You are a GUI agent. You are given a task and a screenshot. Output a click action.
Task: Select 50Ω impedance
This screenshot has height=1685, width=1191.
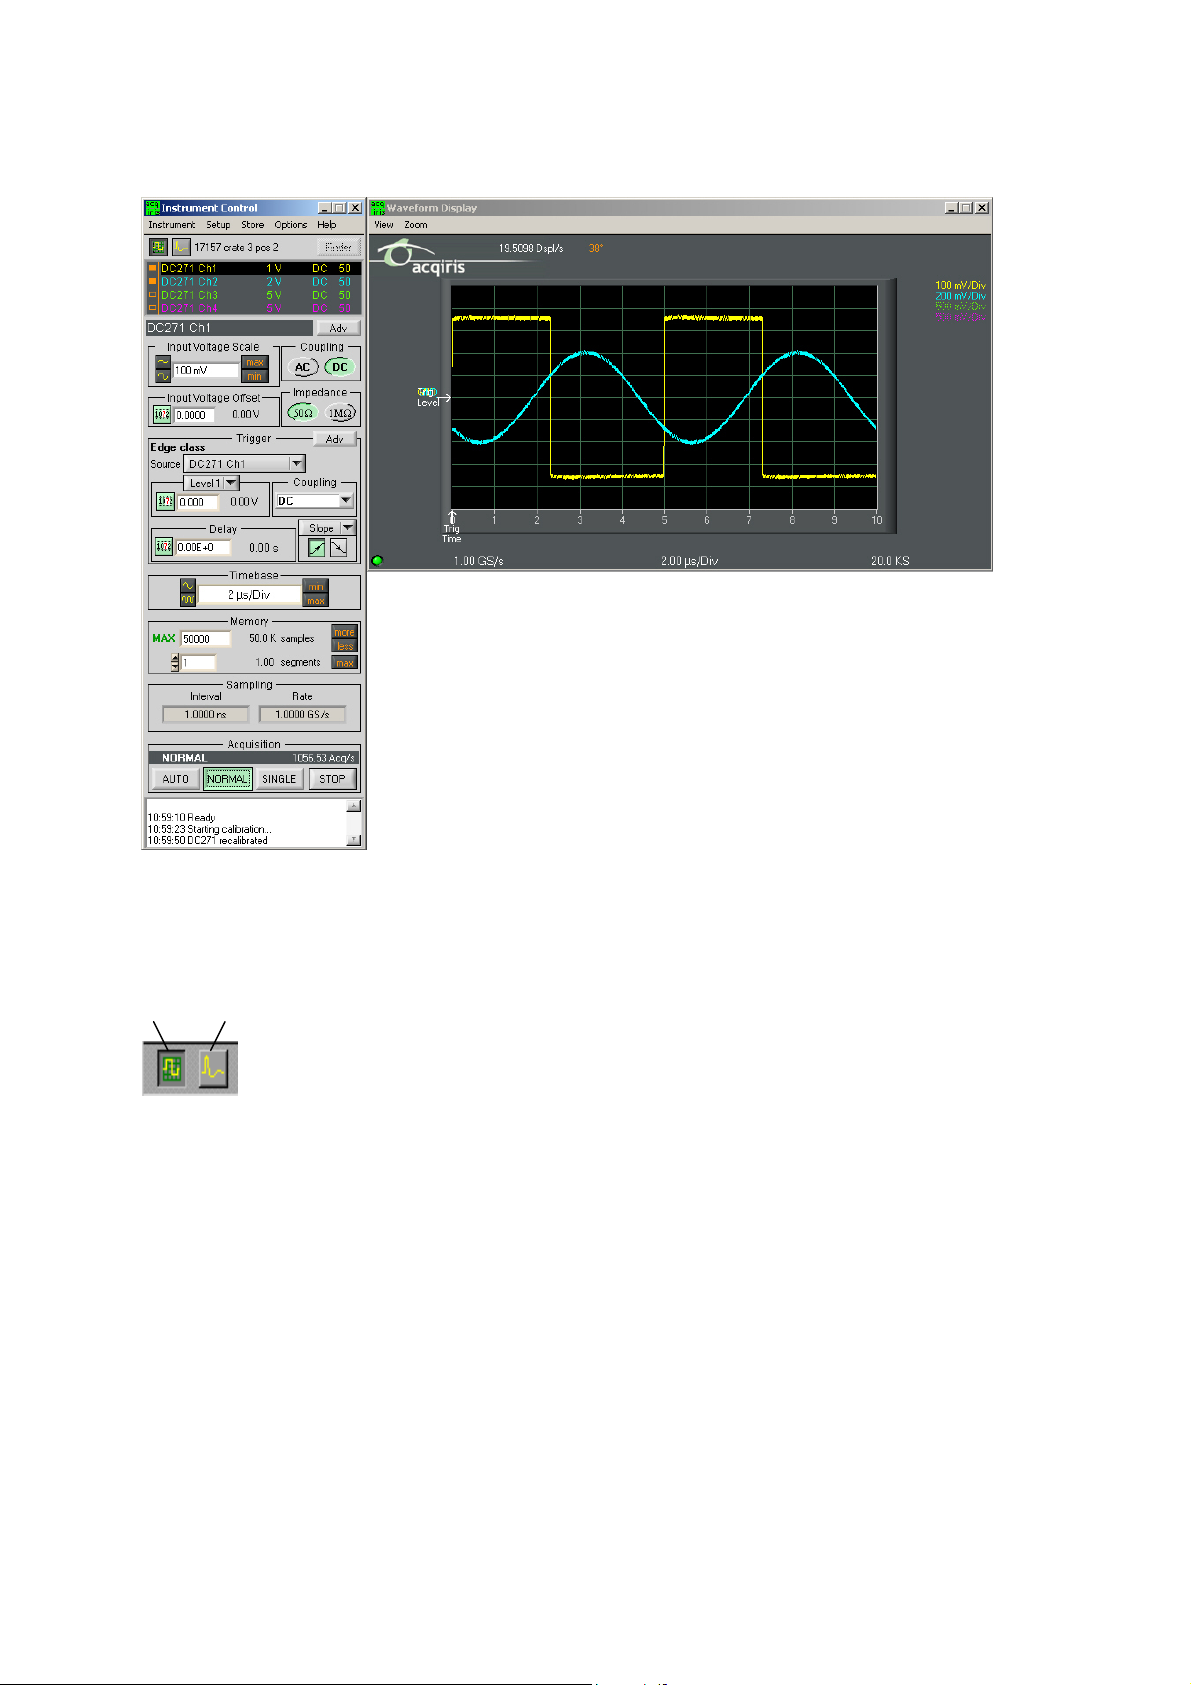pyautogui.click(x=302, y=412)
